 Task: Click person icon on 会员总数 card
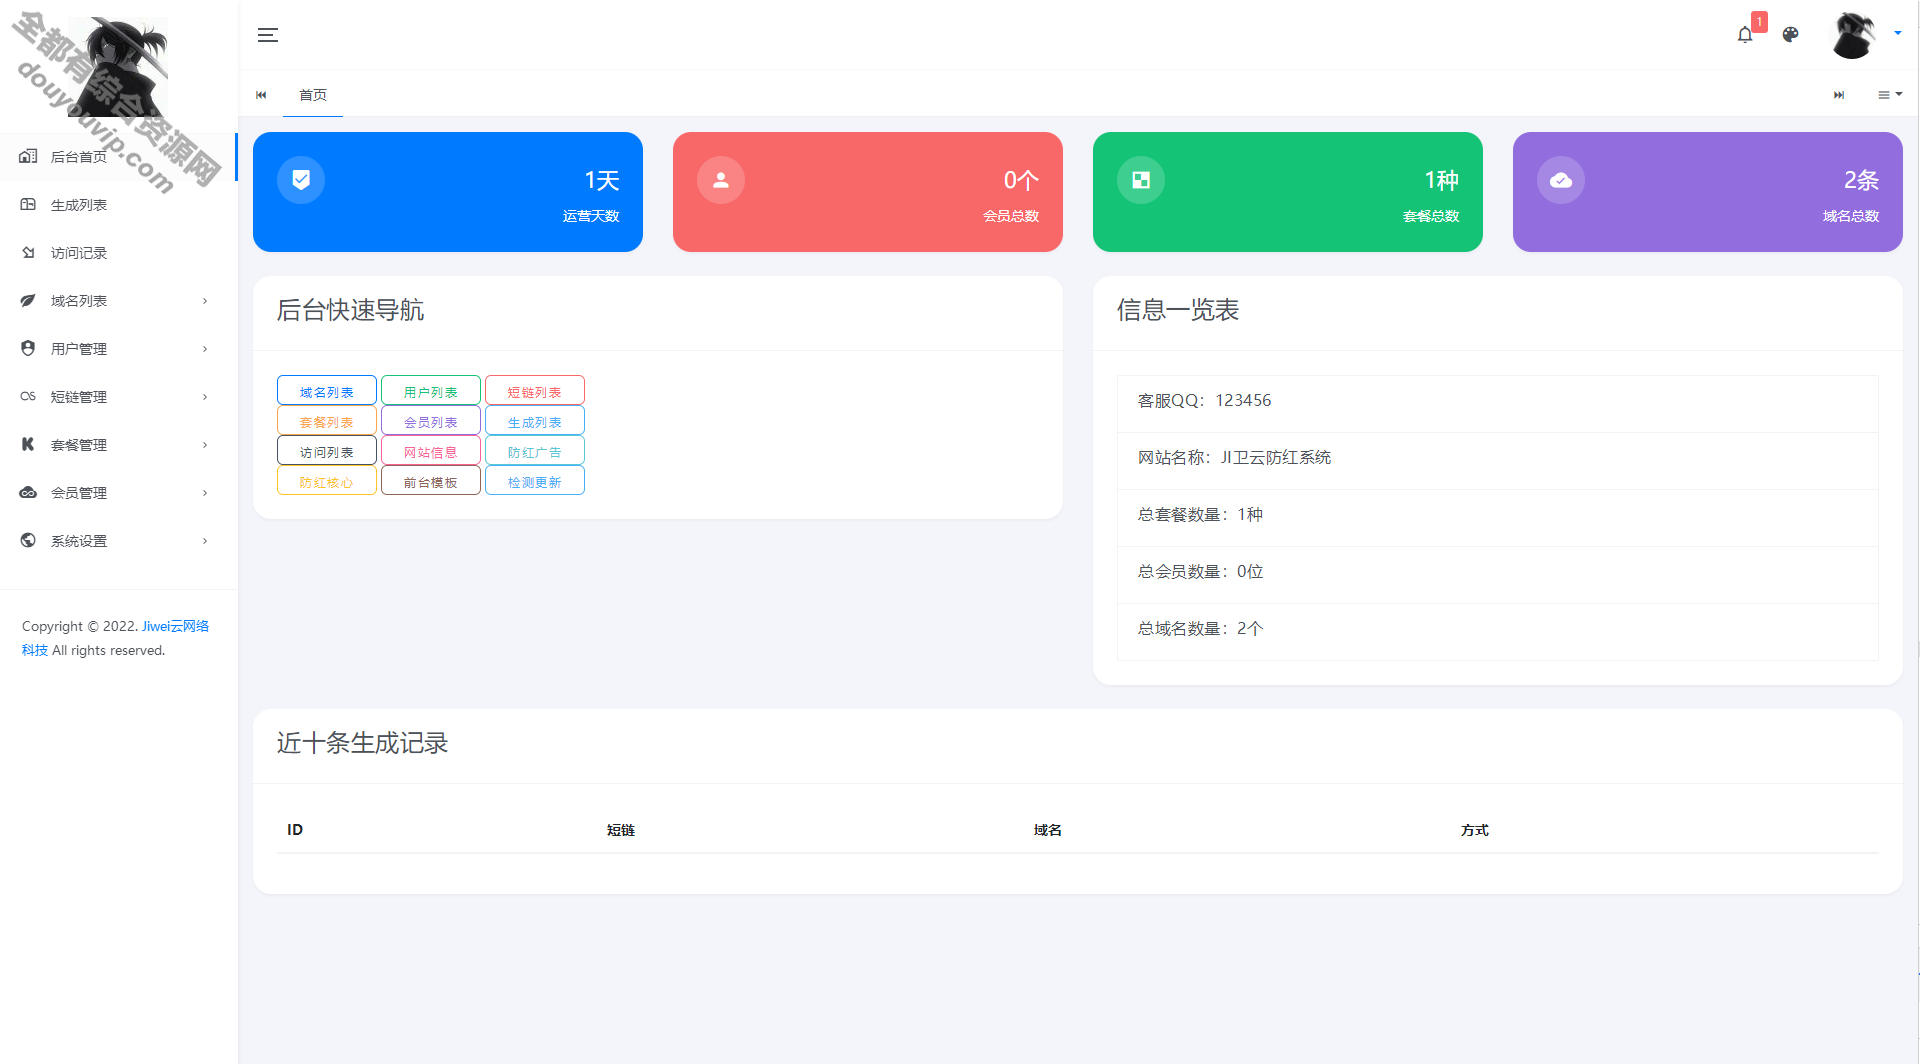[x=721, y=180]
